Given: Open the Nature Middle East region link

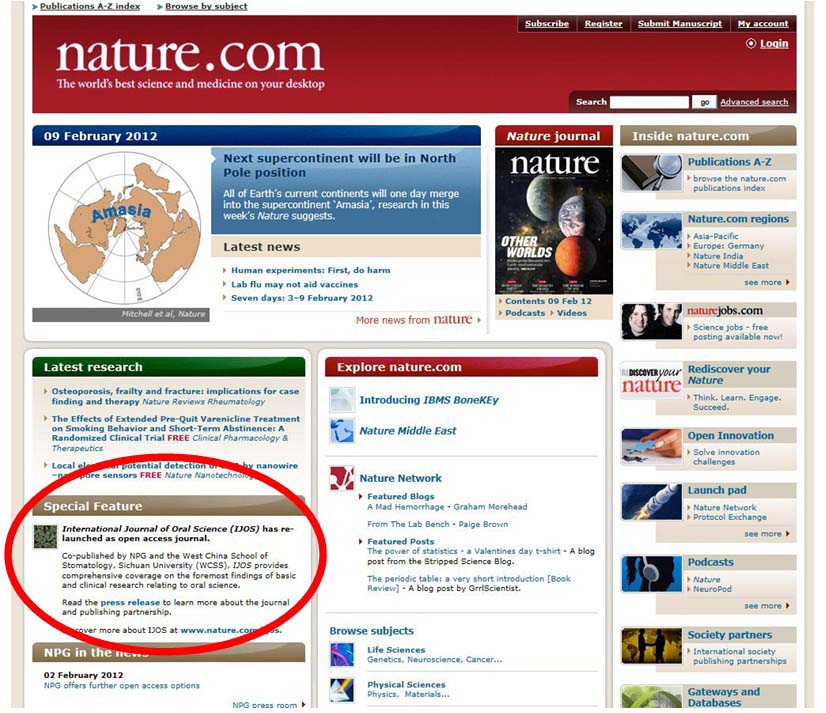Looking at the screenshot, I should (731, 266).
